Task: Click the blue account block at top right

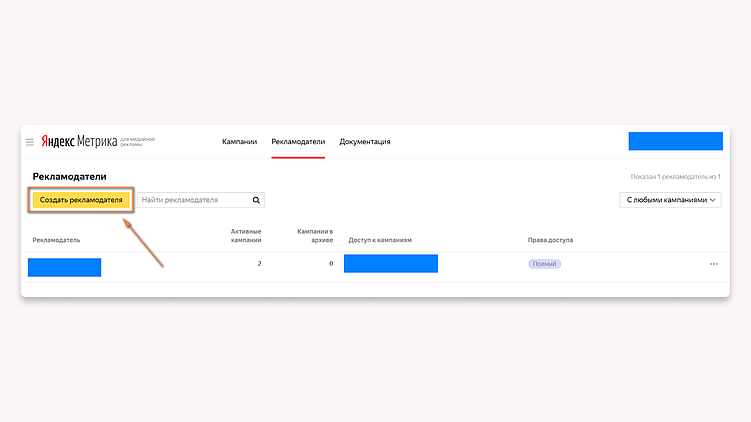Action: pos(675,141)
